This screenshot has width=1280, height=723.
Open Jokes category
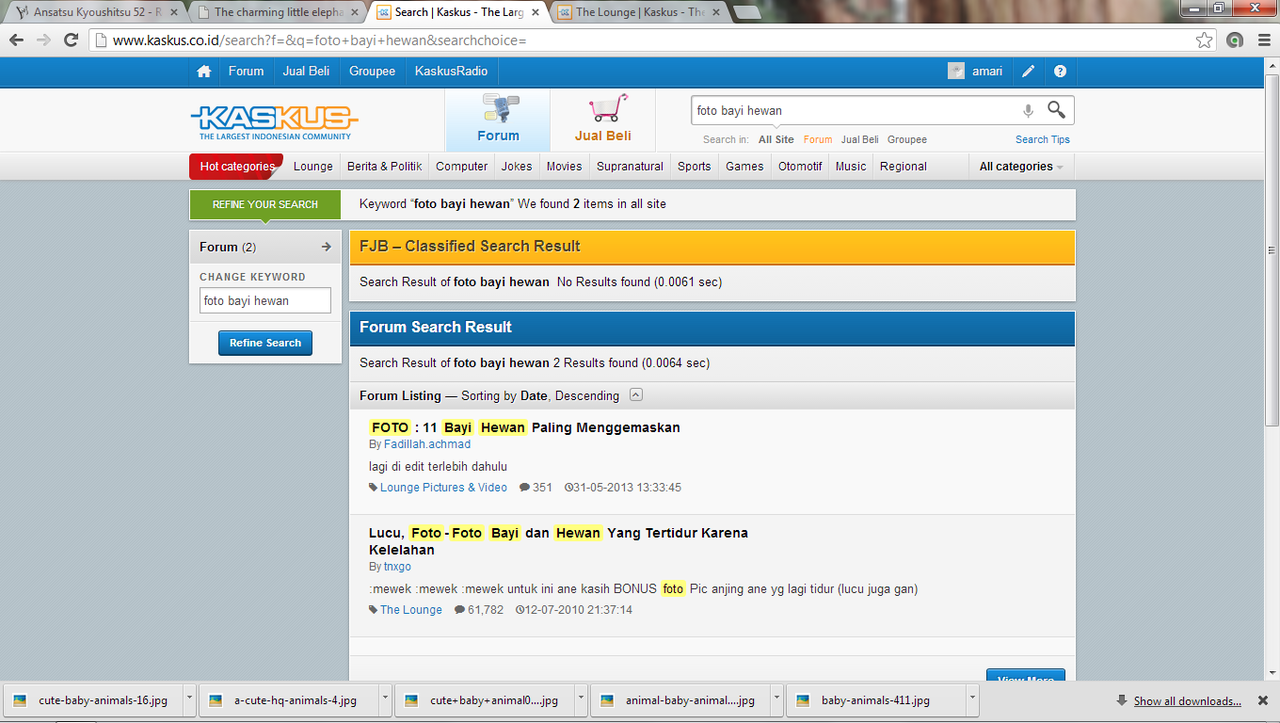(x=517, y=166)
